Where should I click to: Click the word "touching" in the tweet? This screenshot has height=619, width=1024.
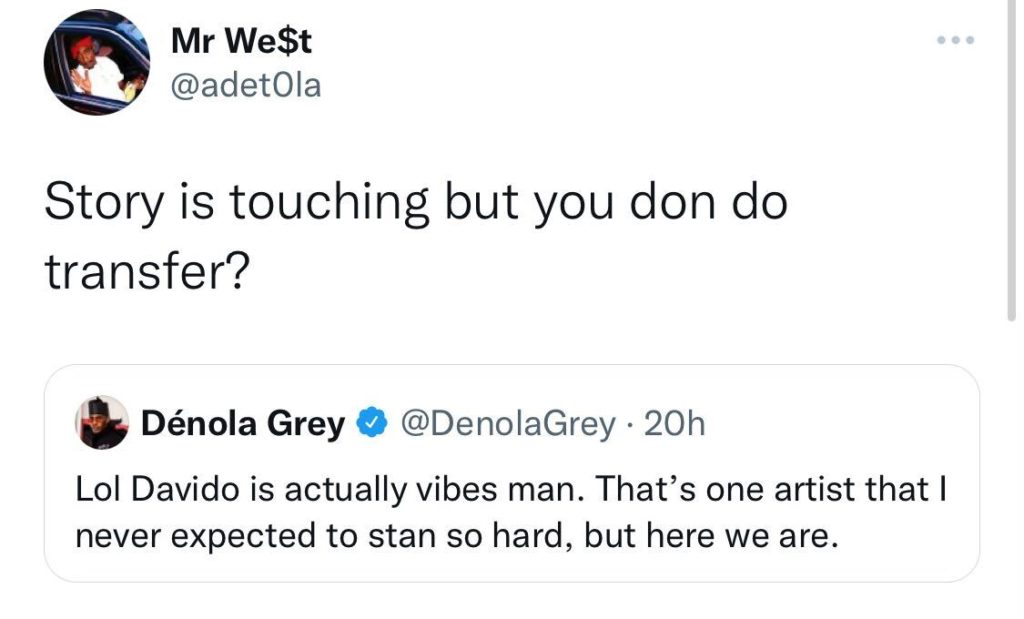click(x=329, y=205)
